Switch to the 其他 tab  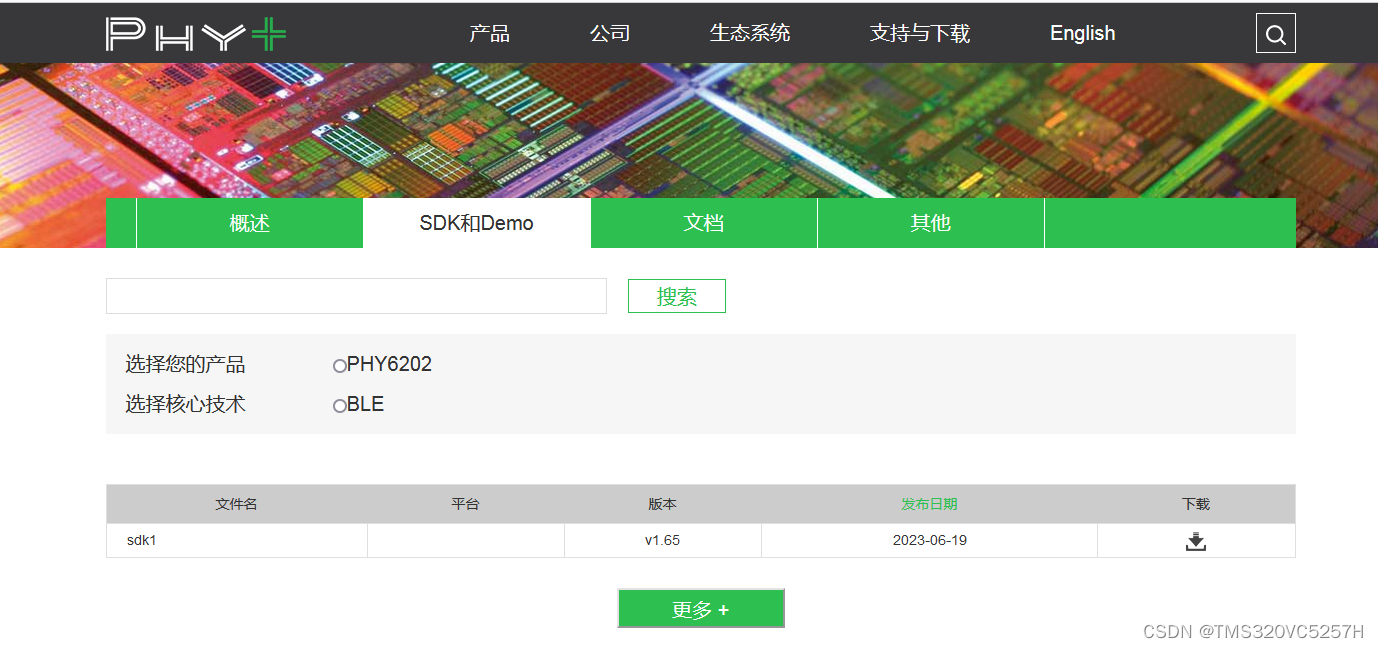click(930, 222)
